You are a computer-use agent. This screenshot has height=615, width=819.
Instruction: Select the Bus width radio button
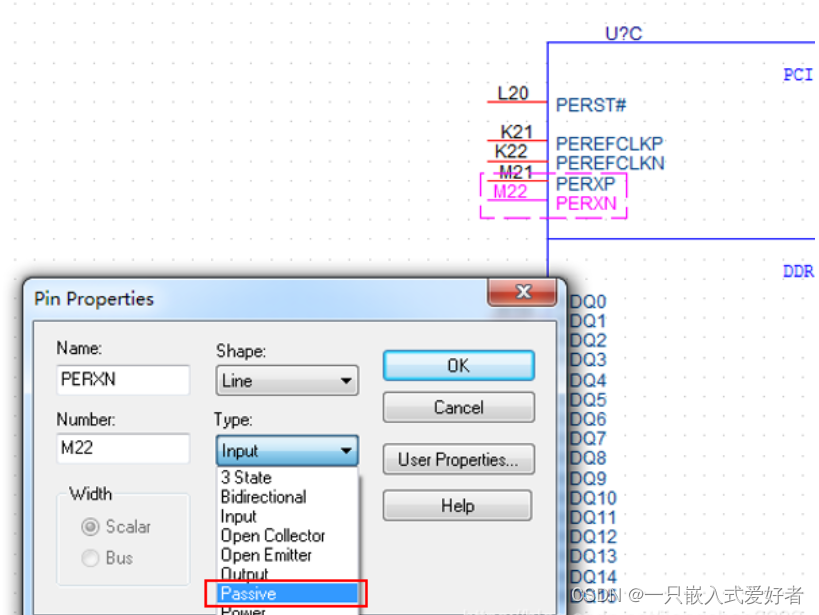[91, 558]
